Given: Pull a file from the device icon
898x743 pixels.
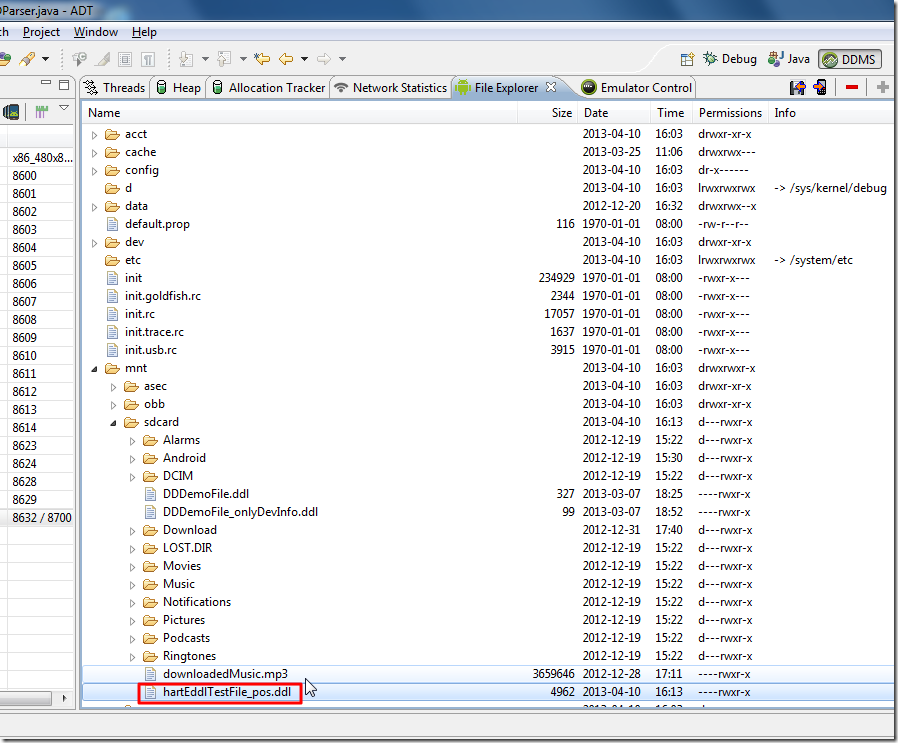Looking at the screenshot, I should (797, 88).
